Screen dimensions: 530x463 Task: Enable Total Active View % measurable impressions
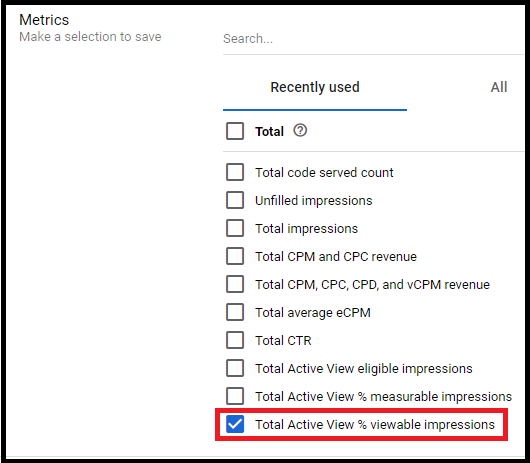point(235,396)
